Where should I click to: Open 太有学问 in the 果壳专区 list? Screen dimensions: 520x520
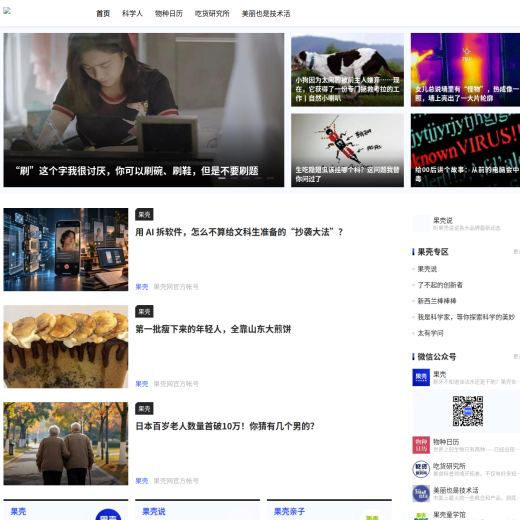430,333
